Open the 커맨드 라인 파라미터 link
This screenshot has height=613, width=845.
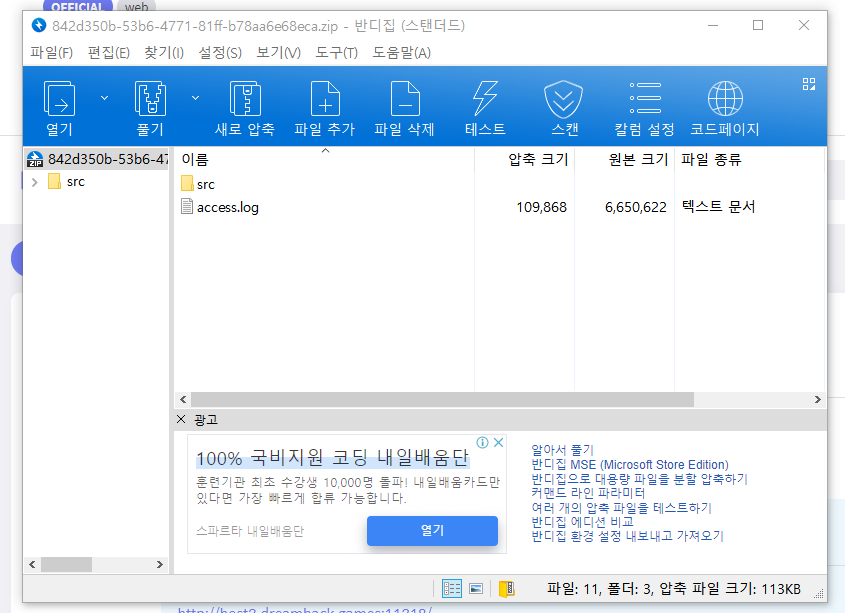tap(588, 493)
